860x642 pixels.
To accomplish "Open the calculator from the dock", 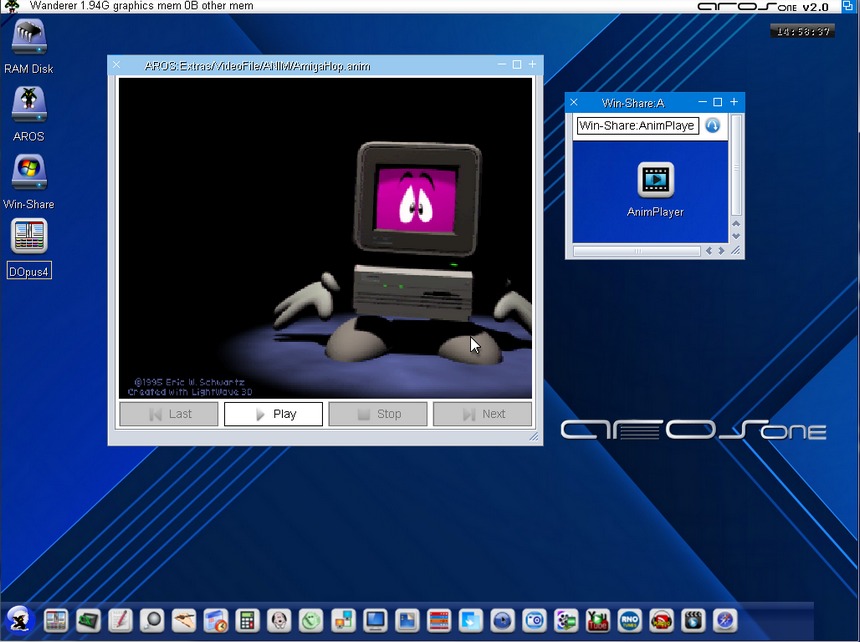I will (x=248, y=620).
